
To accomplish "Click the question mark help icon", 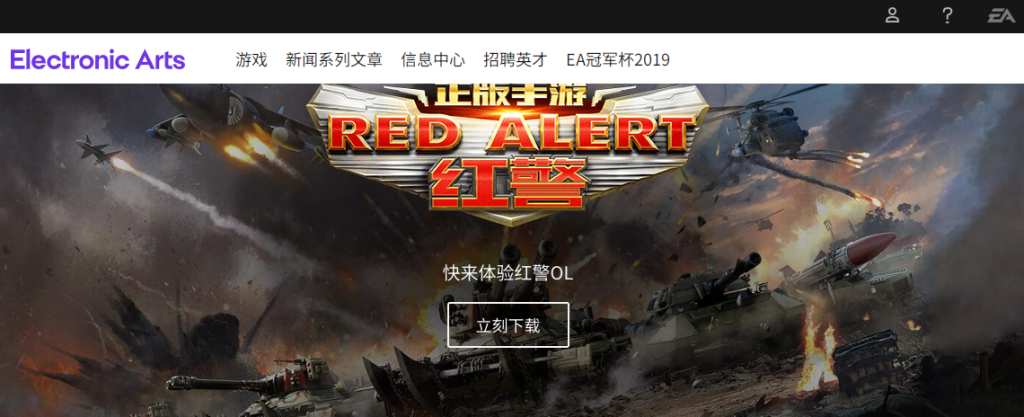I will [x=948, y=16].
